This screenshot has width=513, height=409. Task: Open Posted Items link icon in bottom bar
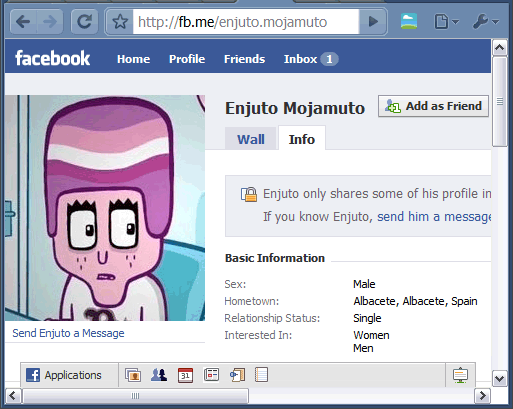[x=237, y=375]
